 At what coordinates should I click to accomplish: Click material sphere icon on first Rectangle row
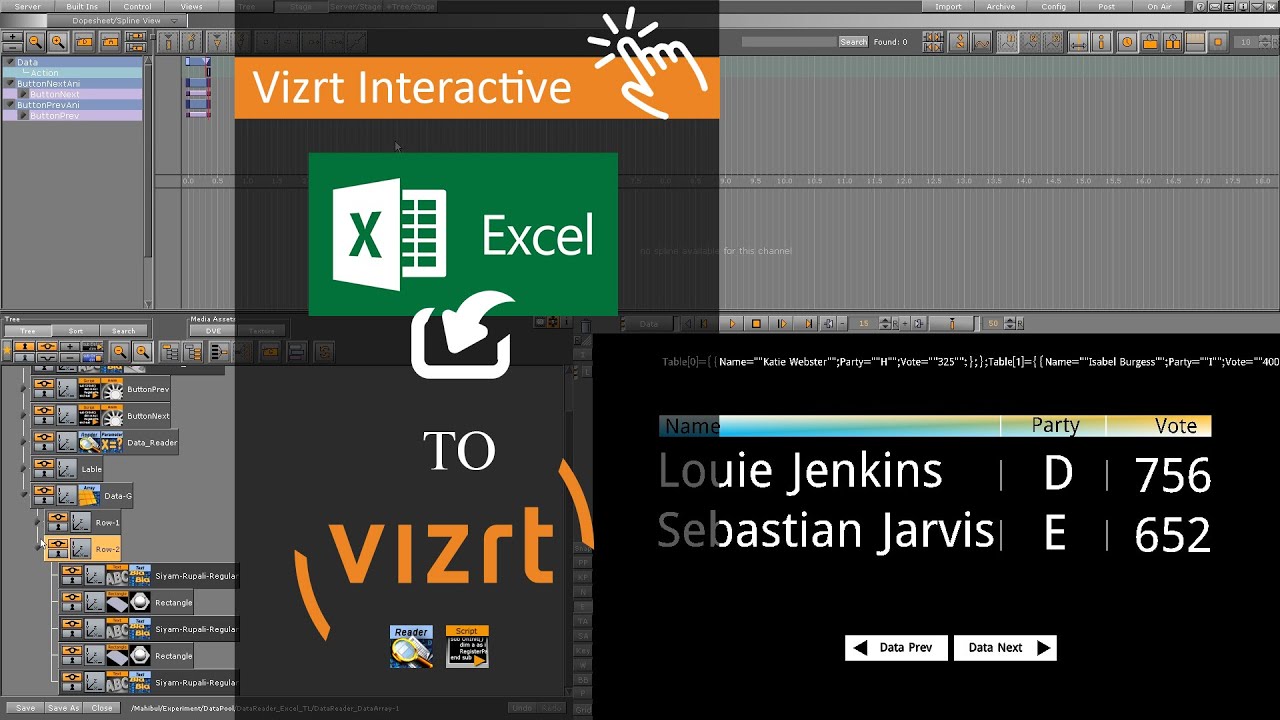pos(140,602)
